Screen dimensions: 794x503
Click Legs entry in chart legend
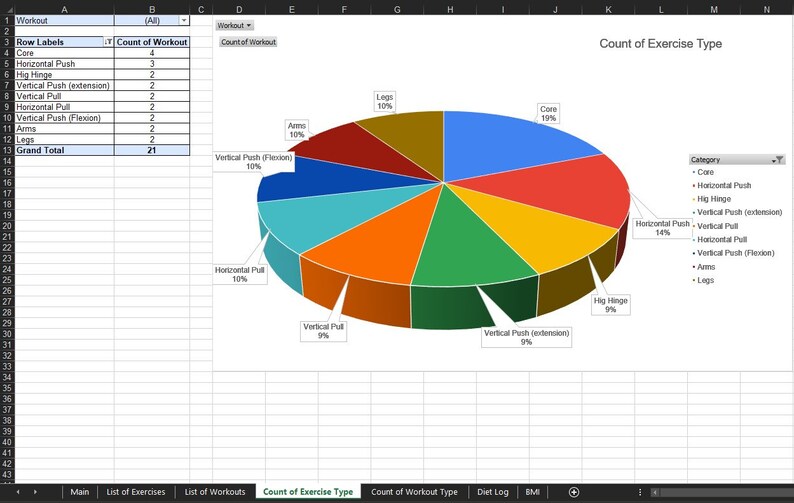tap(705, 280)
